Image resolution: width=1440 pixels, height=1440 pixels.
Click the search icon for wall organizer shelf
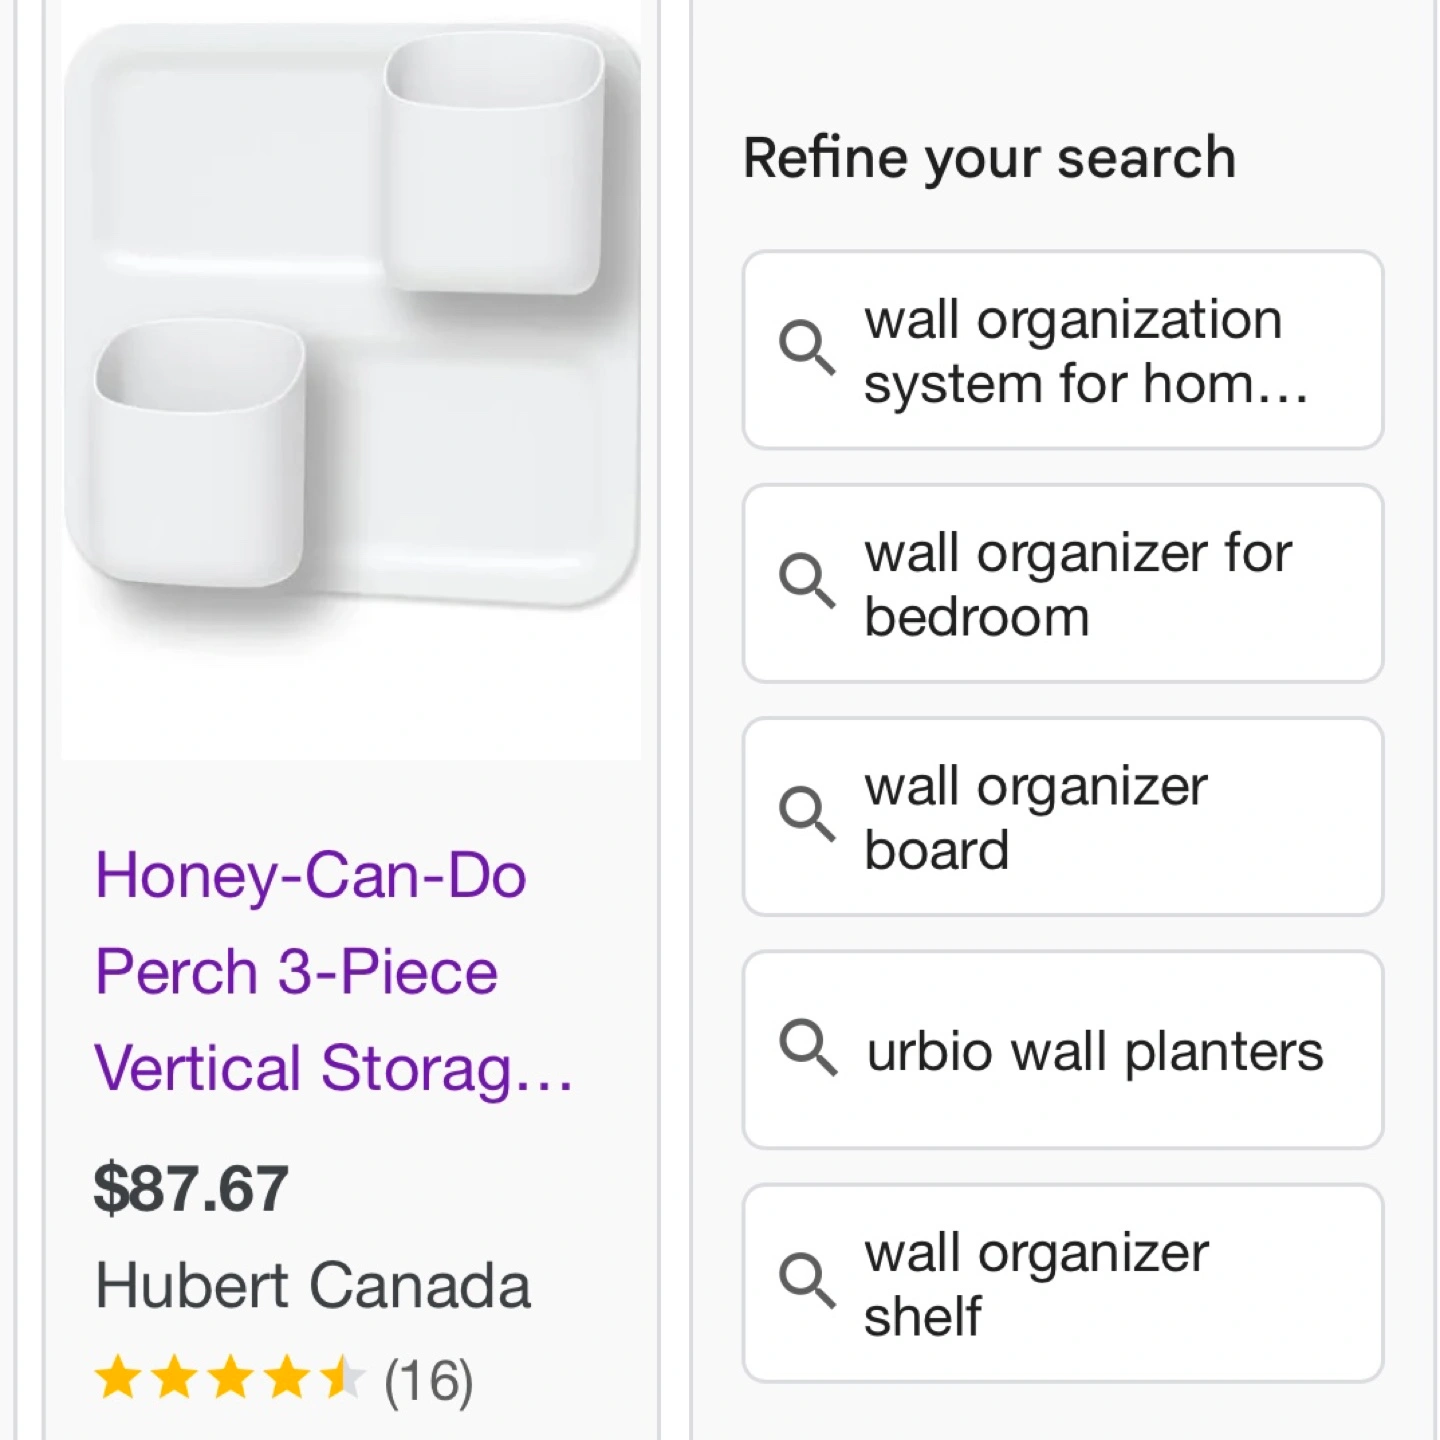pos(806,1281)
